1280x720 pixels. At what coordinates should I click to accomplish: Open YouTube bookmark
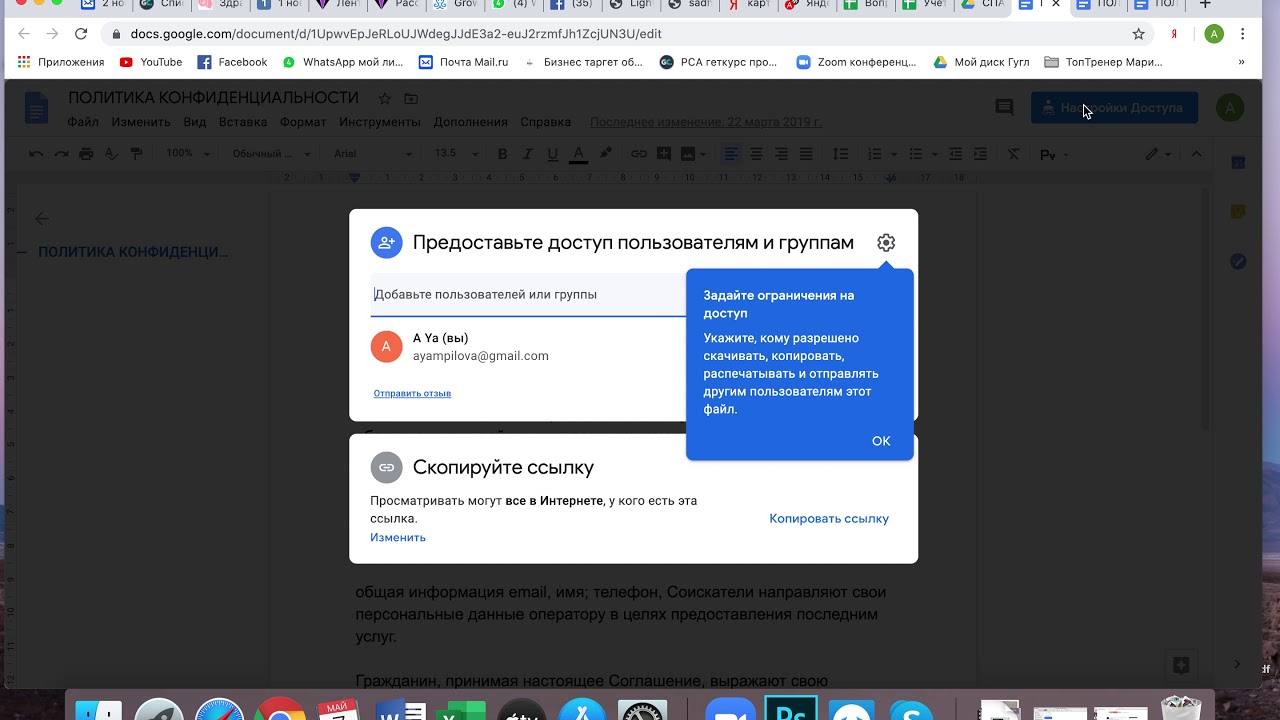[151, 62]
